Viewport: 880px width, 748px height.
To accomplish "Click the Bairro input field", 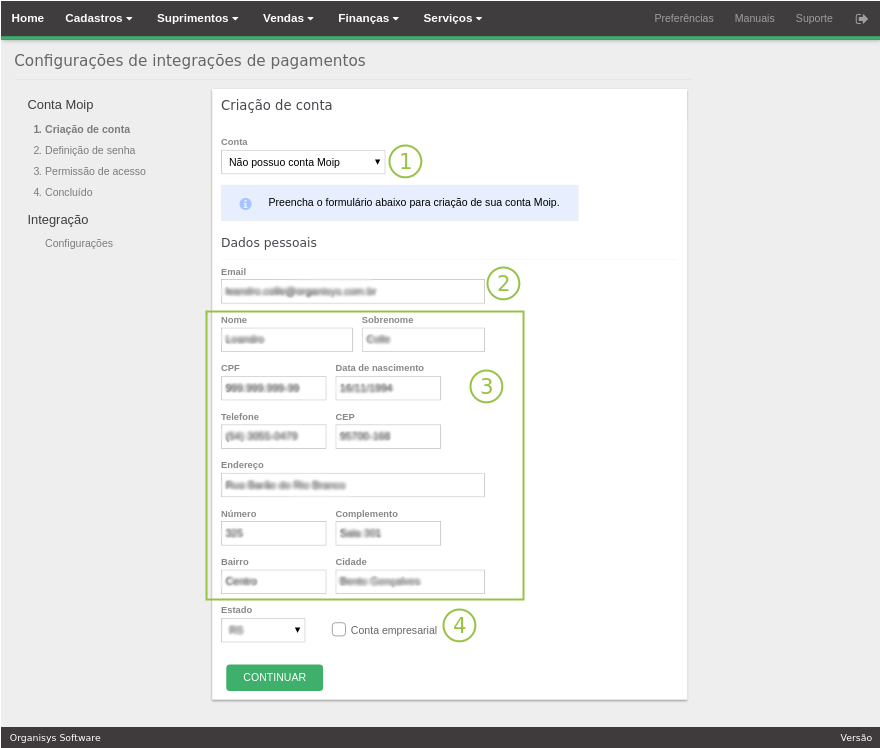I will (273, 581).
